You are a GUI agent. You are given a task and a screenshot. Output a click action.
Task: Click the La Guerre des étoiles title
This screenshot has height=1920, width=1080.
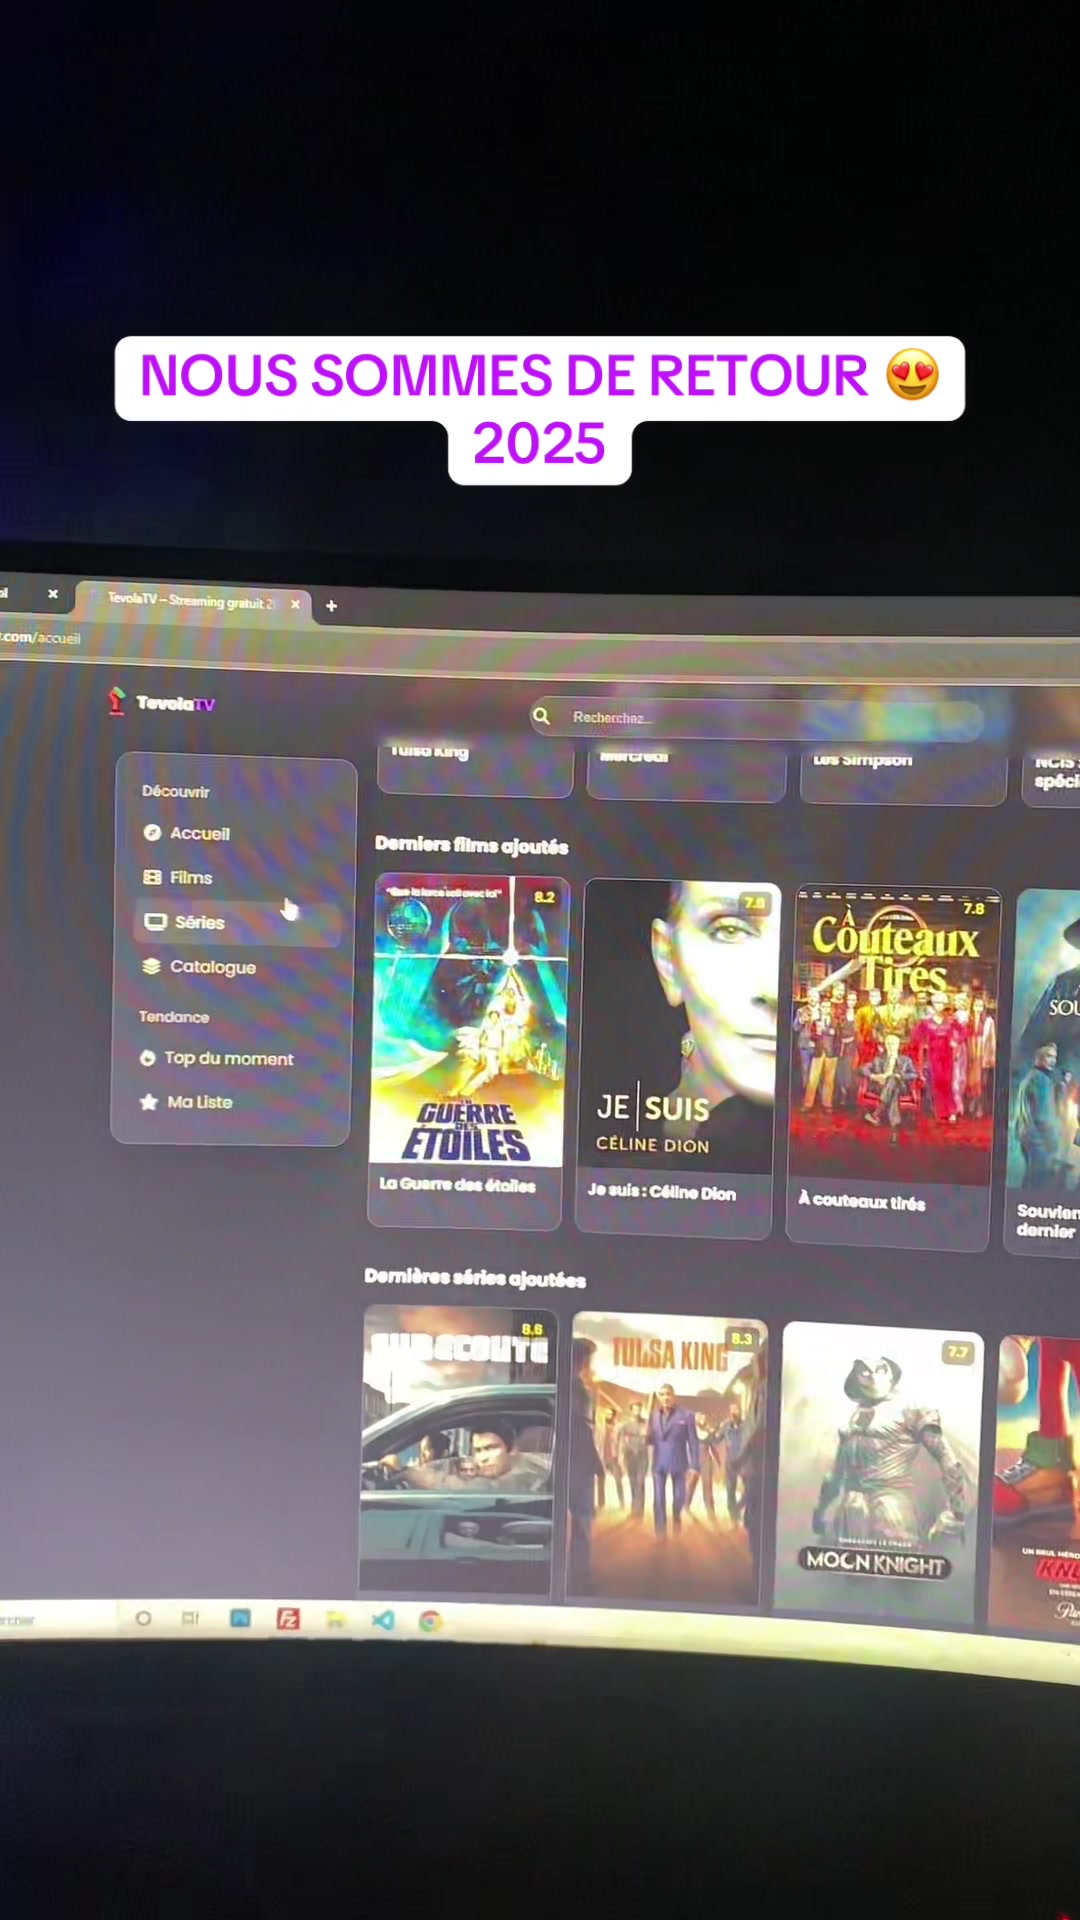[458, 1185]
